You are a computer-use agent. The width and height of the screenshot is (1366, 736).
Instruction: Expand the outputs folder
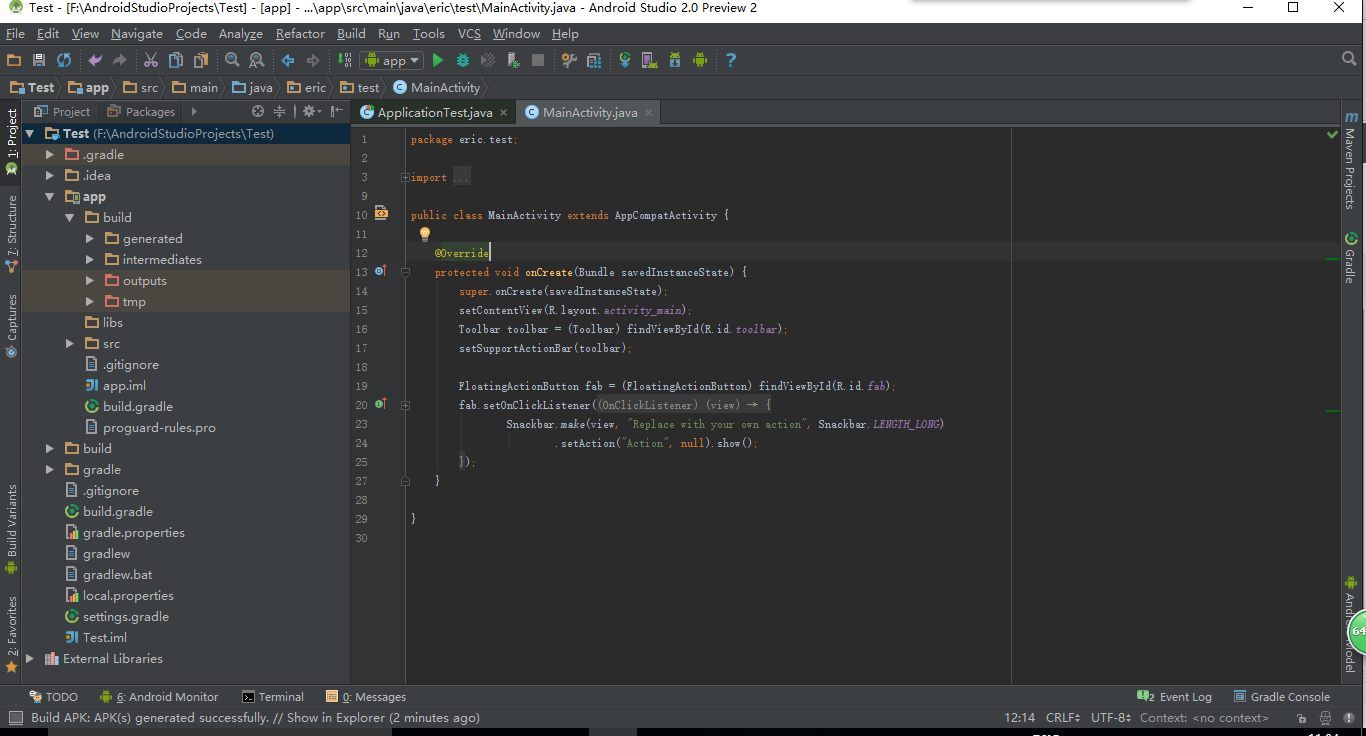click(90, 280)
